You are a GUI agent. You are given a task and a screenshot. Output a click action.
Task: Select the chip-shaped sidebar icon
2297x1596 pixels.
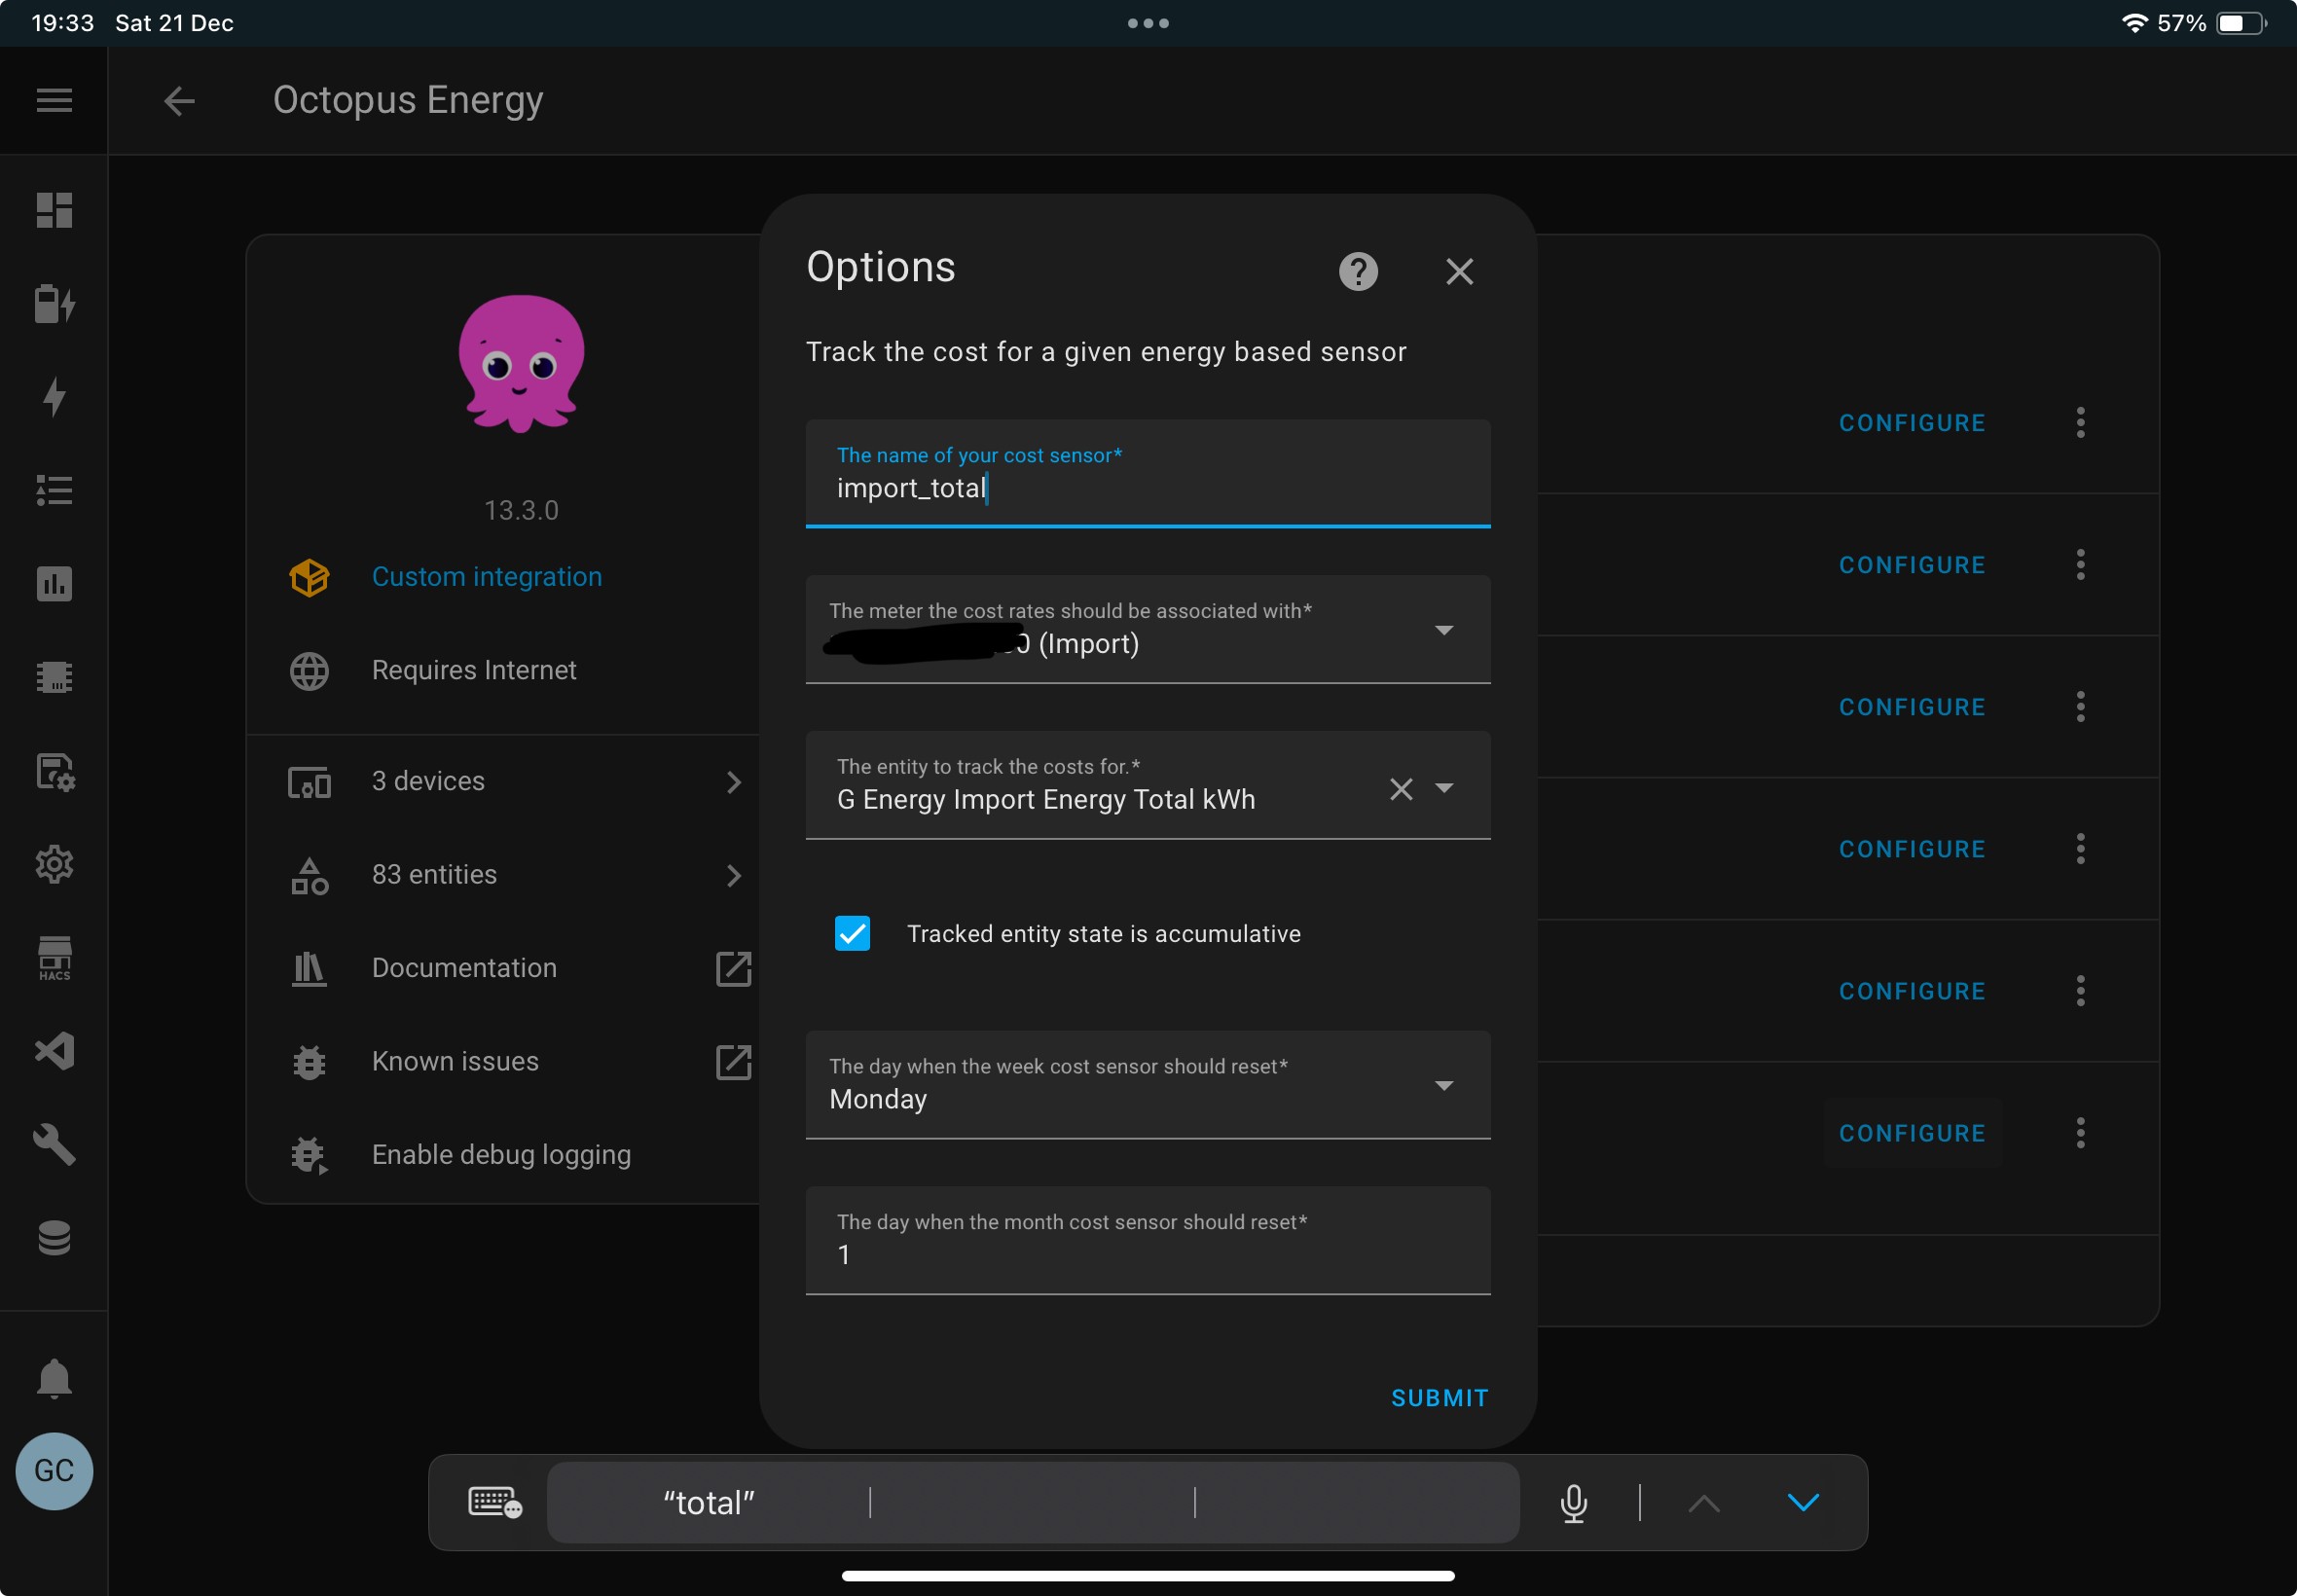(54, 677)
